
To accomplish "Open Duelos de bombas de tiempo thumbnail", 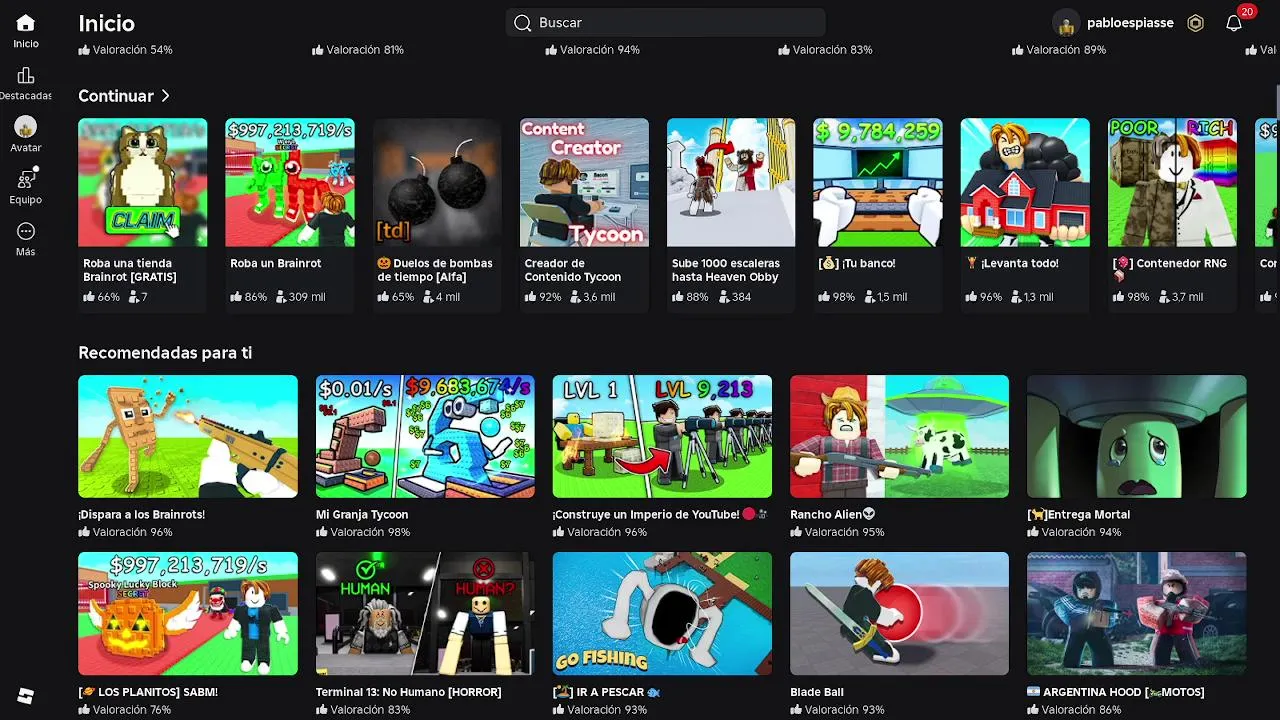I will (x=437, y=182).
